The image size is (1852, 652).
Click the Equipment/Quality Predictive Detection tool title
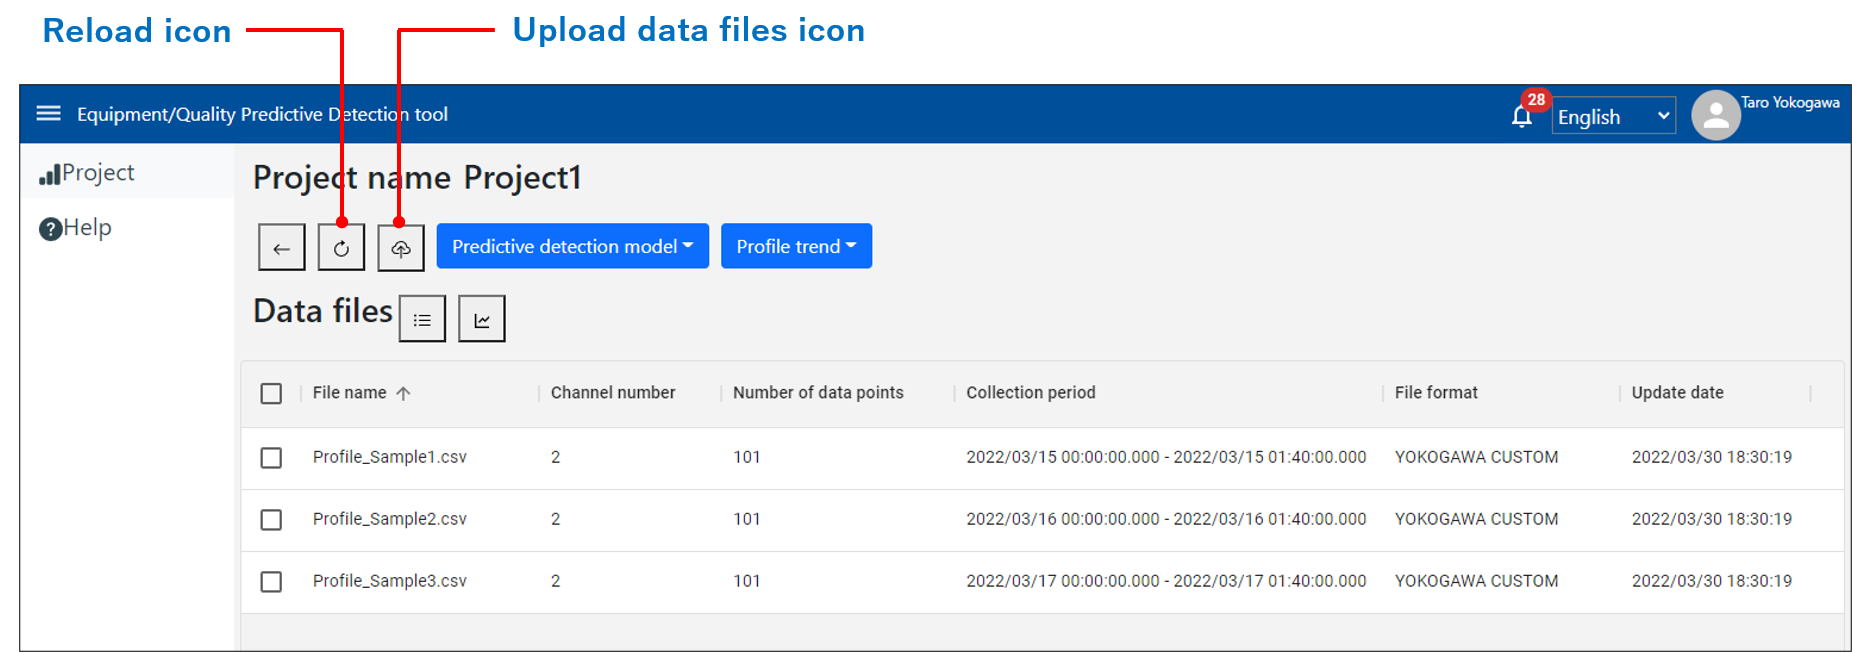(262, 114)
